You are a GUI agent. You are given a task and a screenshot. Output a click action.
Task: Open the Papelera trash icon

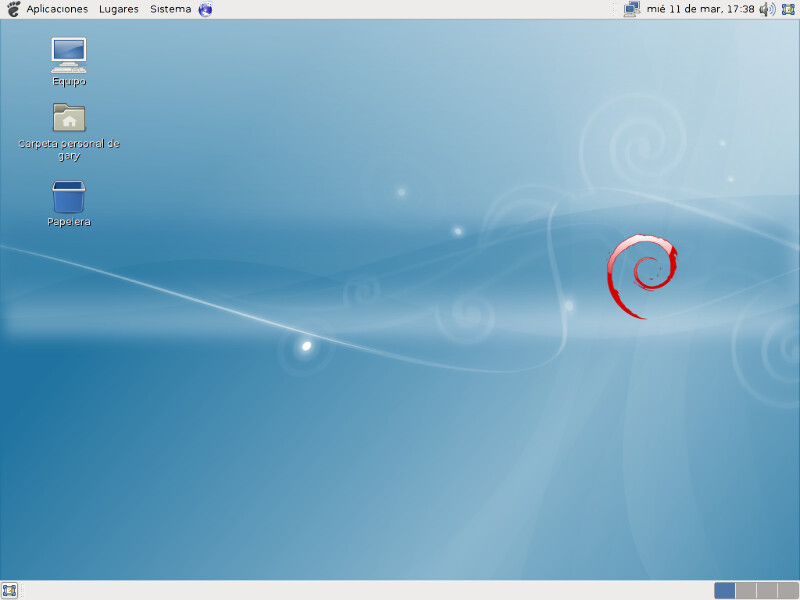tap(68, 197)
